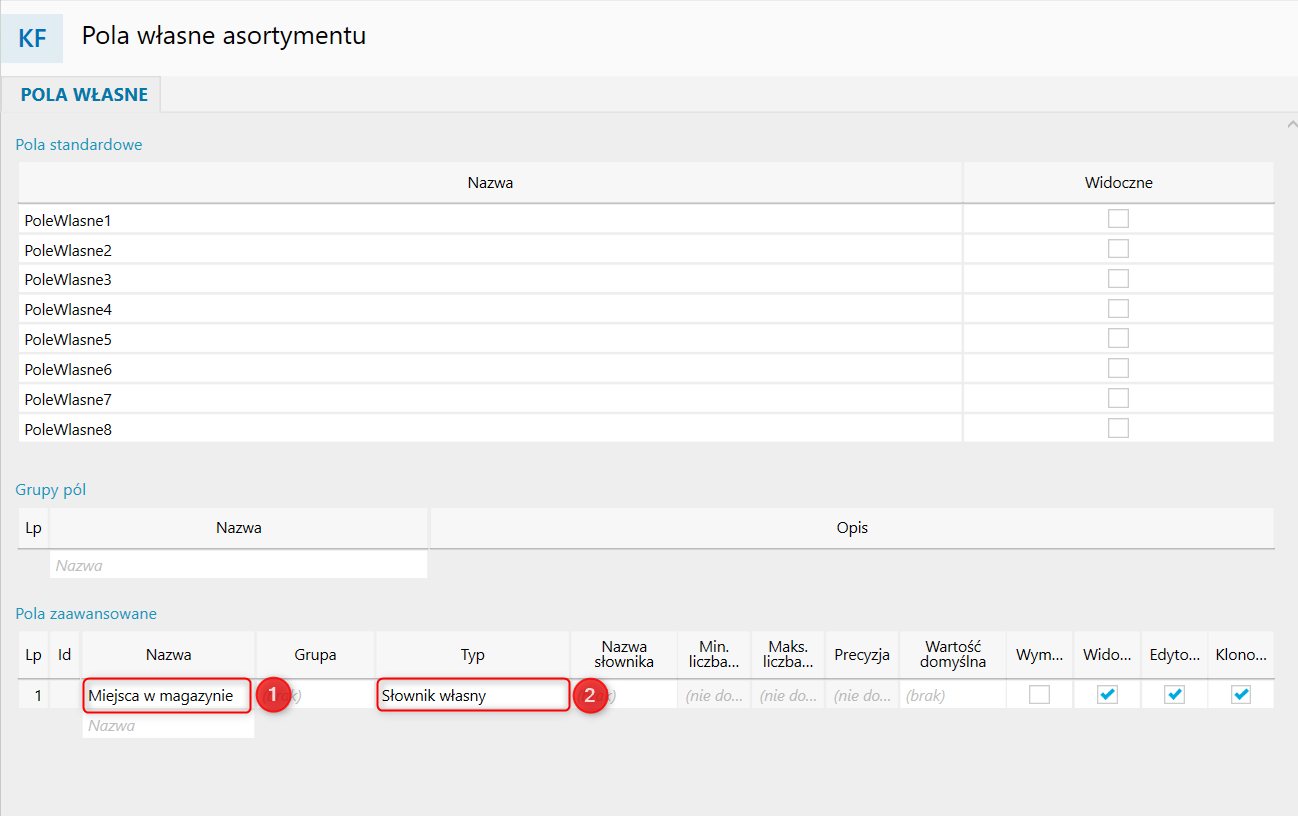
Task: Tick Widoczne checkbox for PoleWlasne4
Action: pos(1118,309)
